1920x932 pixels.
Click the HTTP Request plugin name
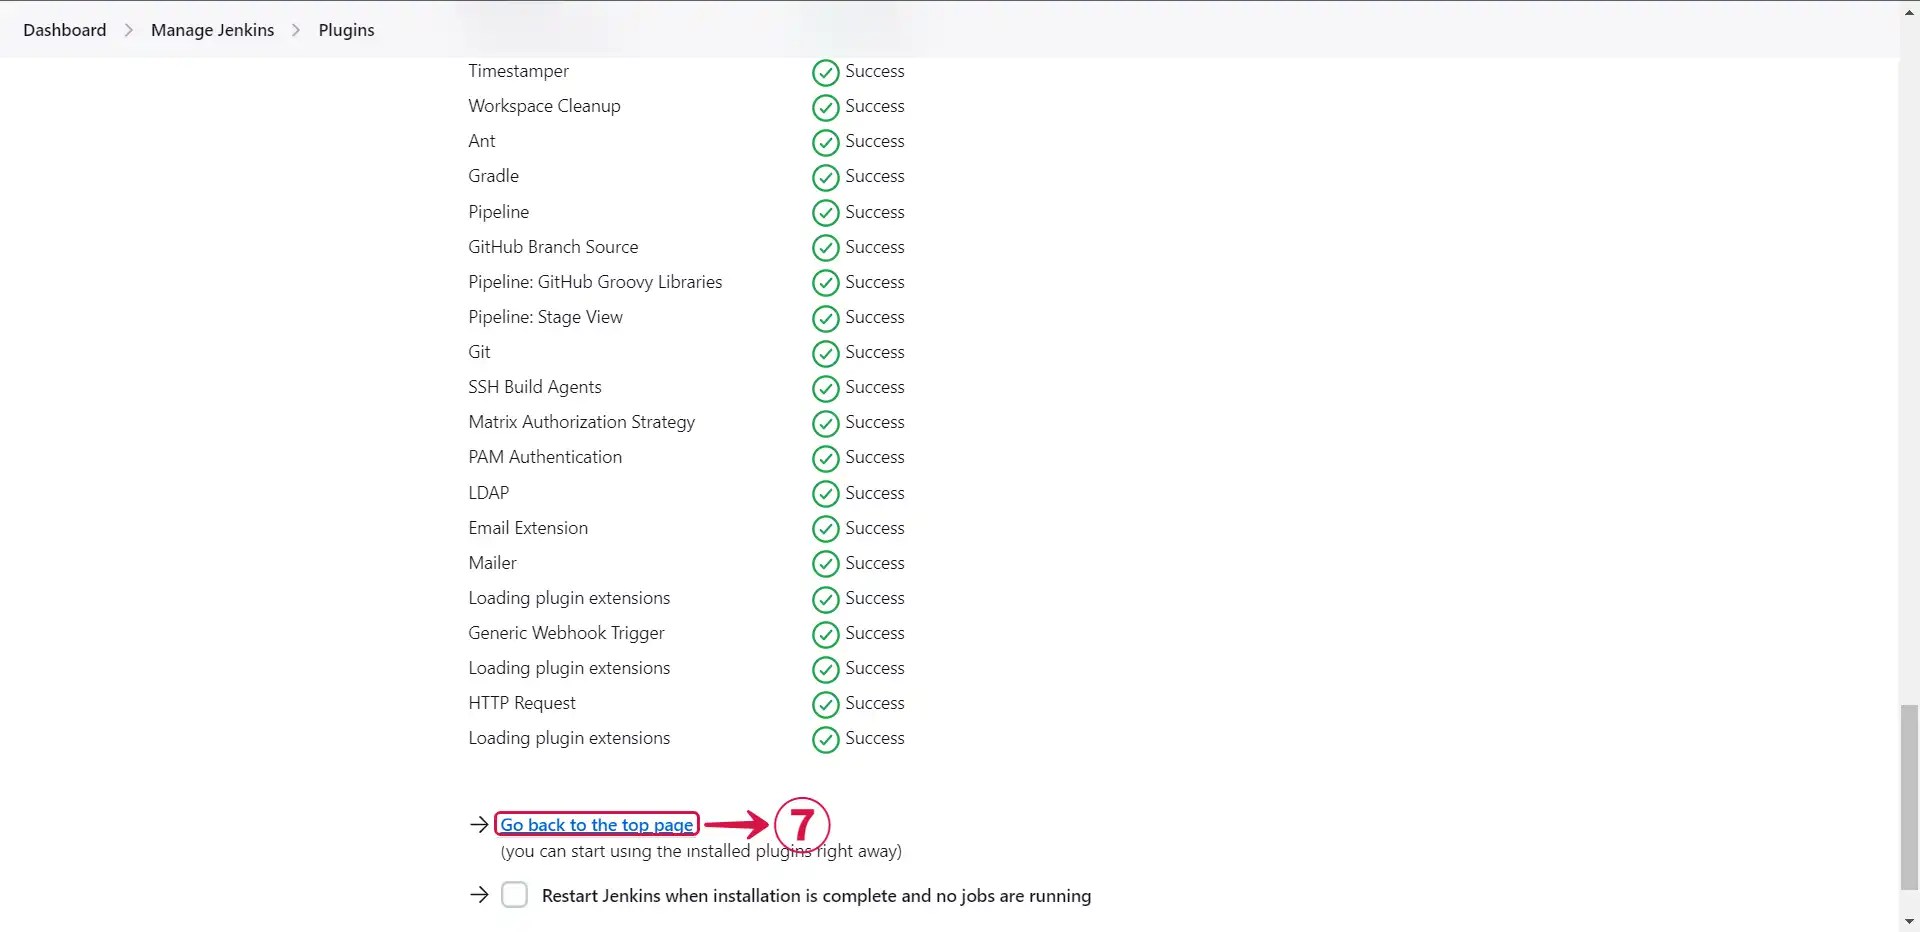pos(522,703)
